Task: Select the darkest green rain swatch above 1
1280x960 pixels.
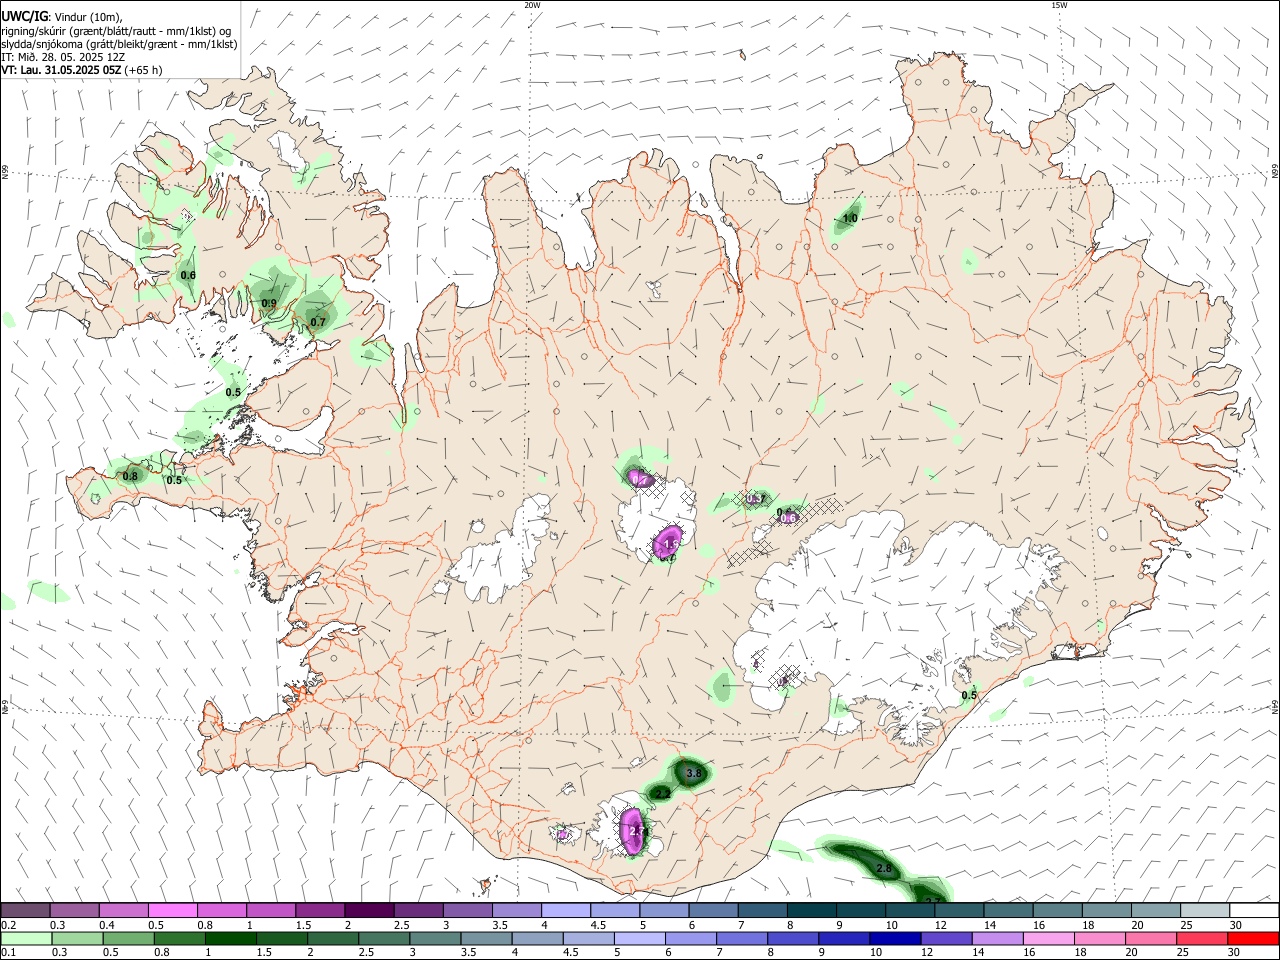Action: coord(231,938)
